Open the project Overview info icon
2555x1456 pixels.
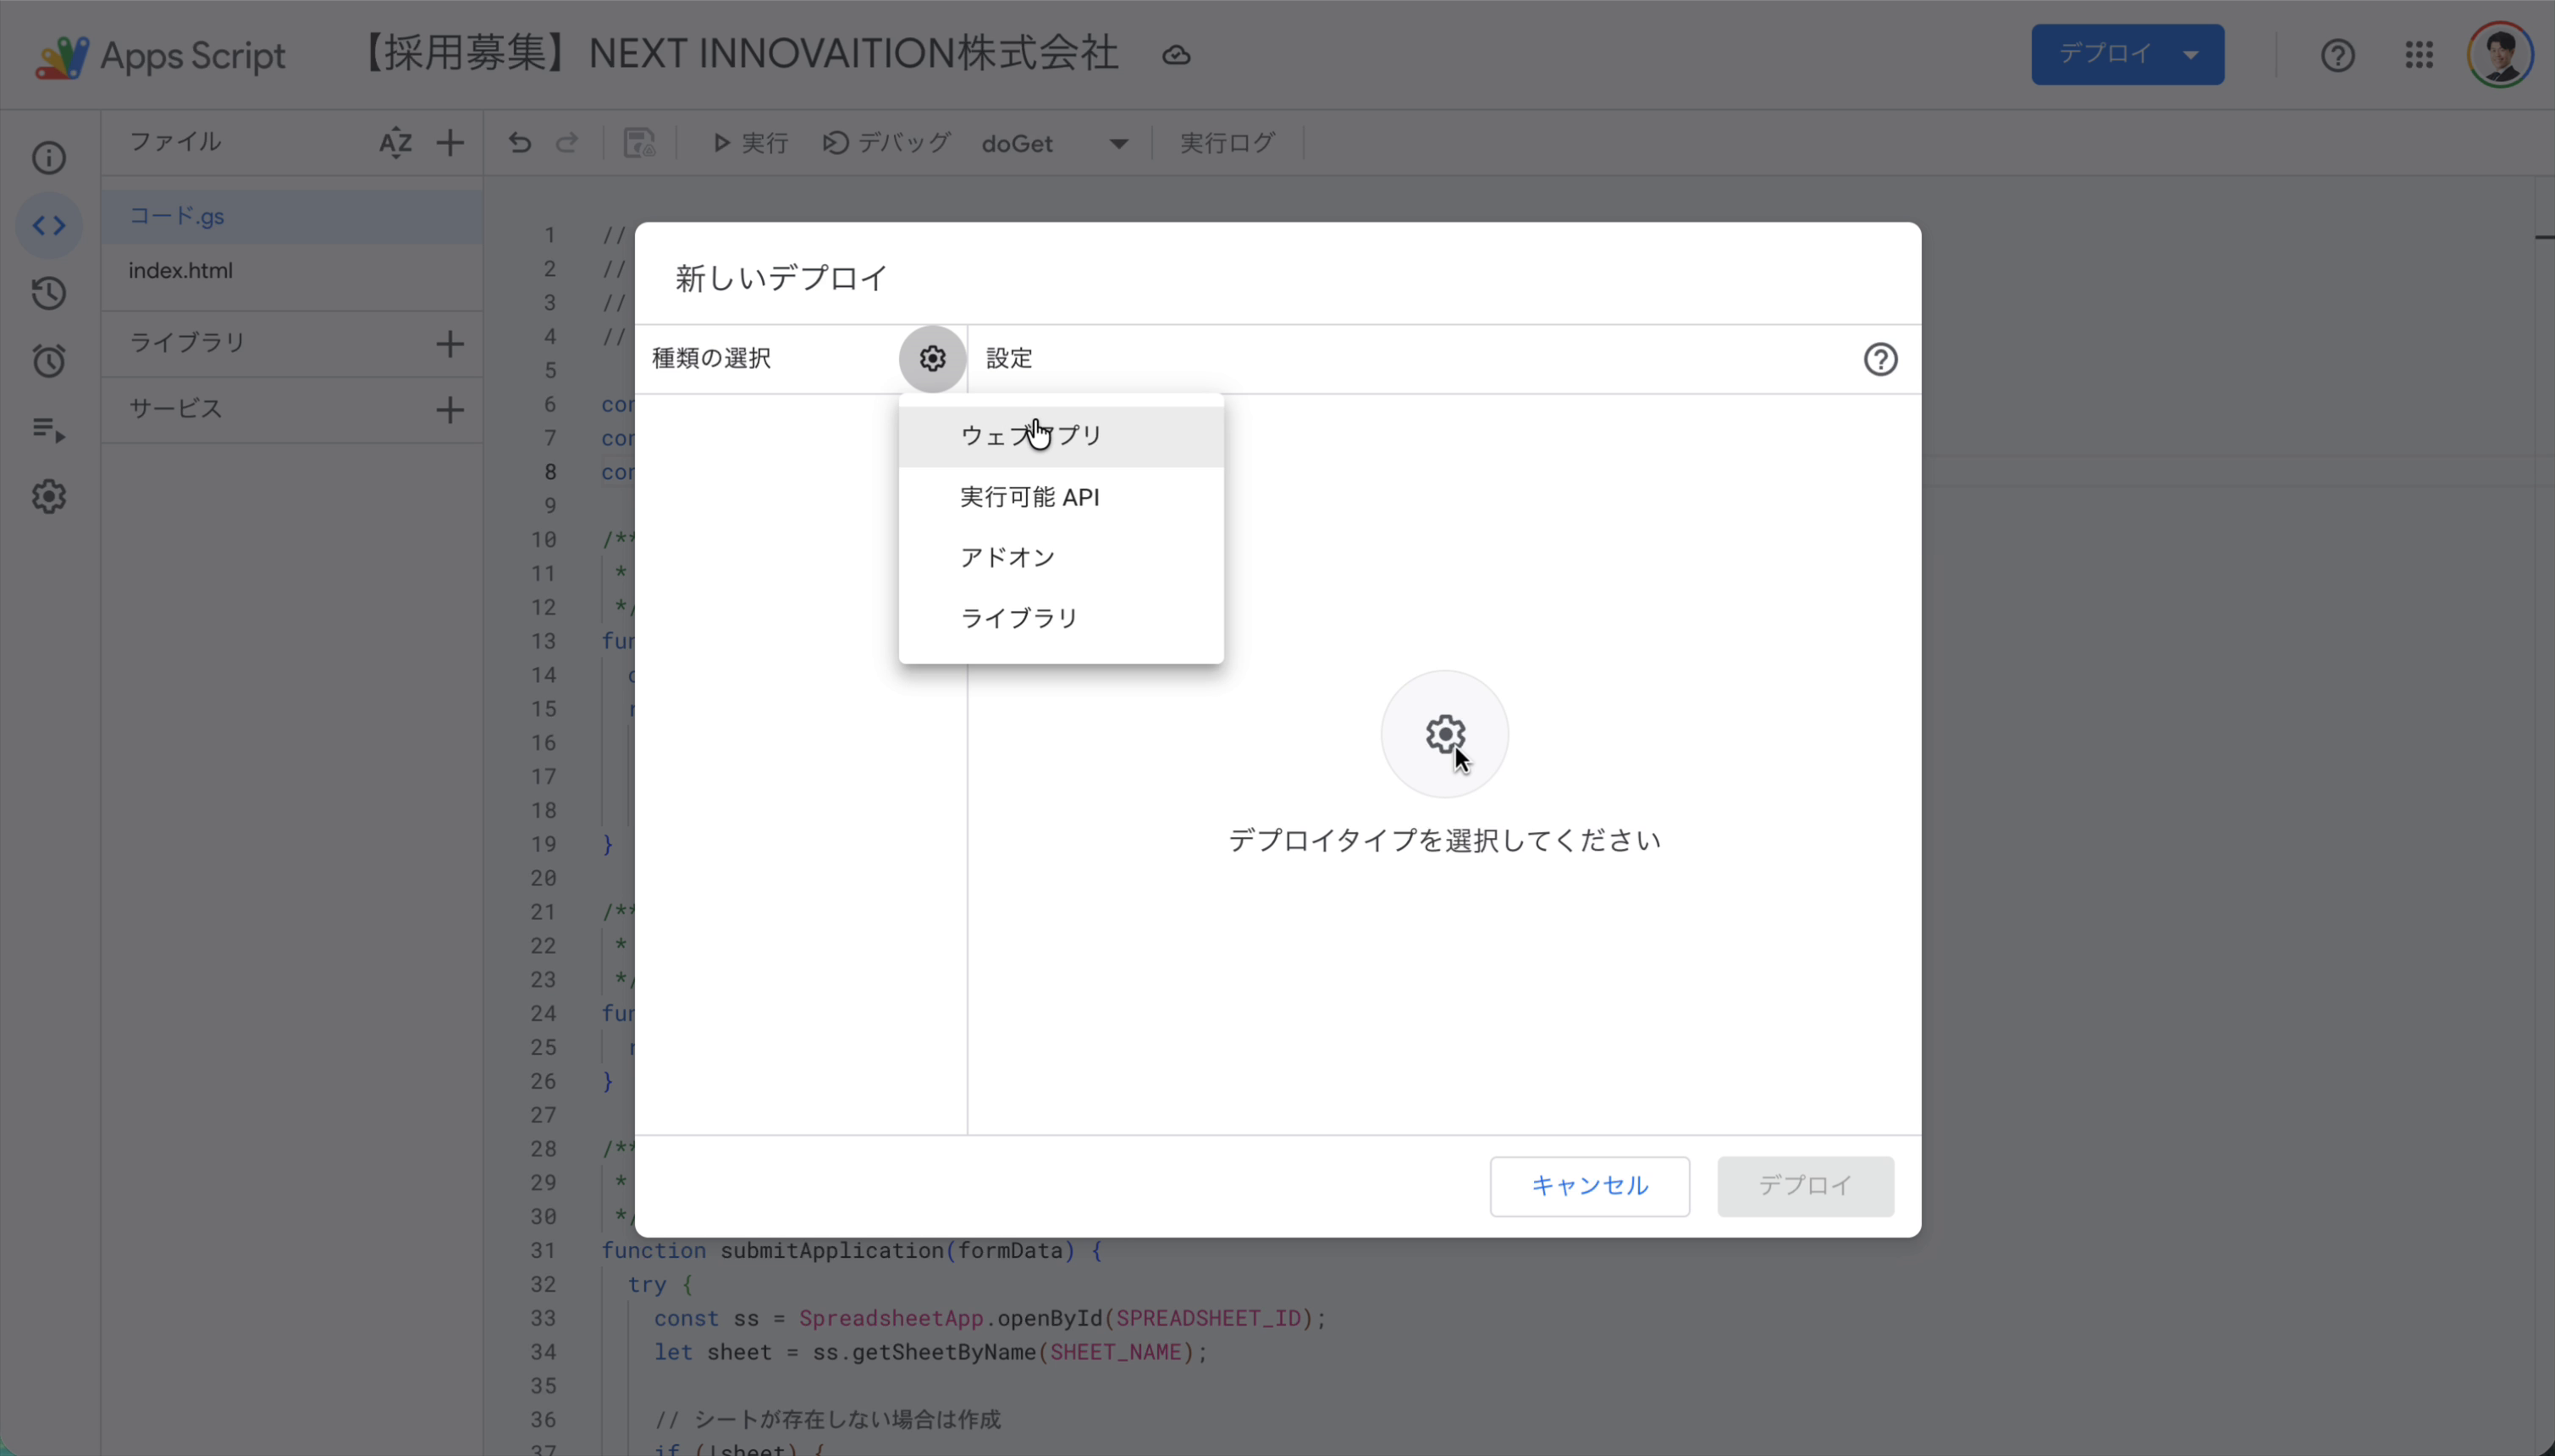click(x=48, y=158)
